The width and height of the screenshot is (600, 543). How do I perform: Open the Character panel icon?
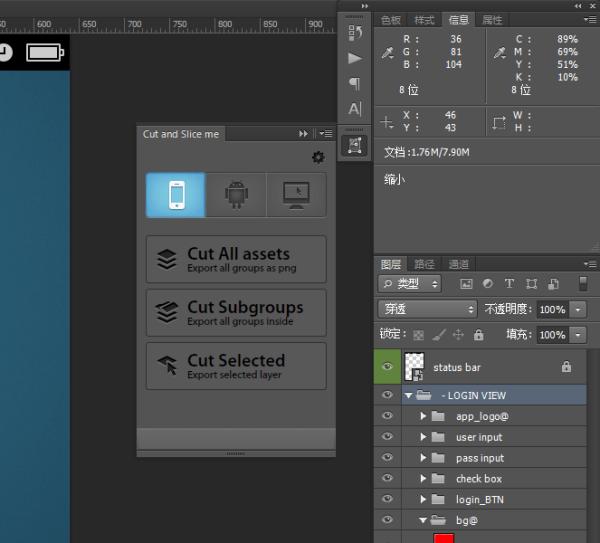click(355, 109)
